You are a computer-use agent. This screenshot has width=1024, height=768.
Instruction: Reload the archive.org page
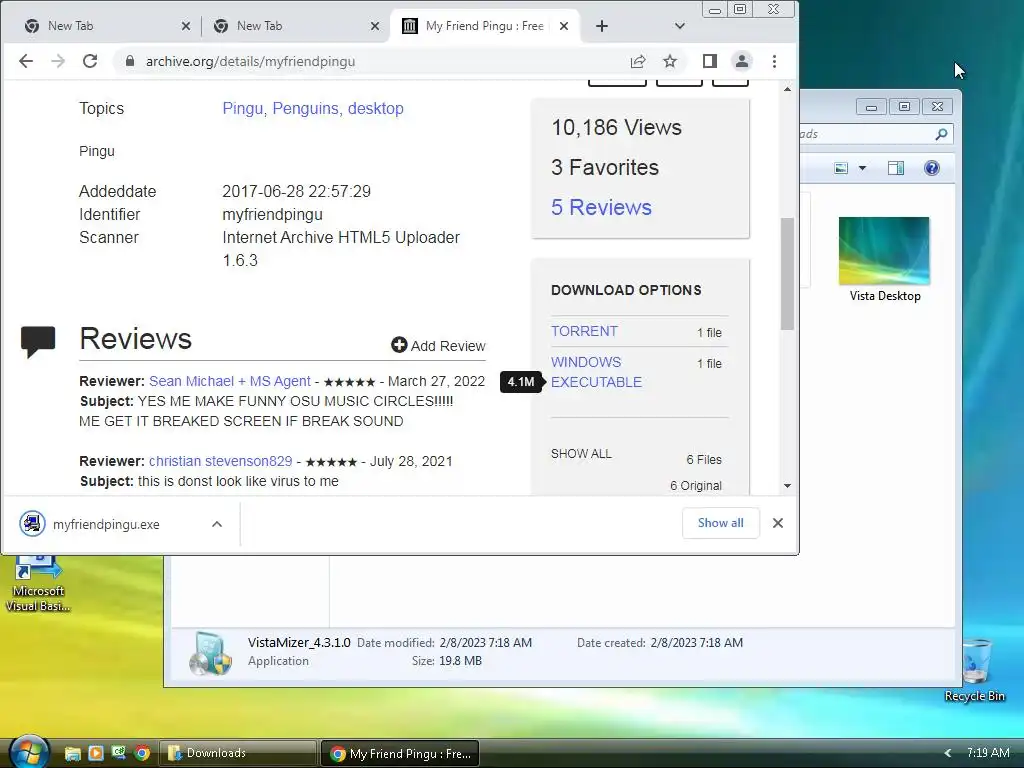click(90, 61)
